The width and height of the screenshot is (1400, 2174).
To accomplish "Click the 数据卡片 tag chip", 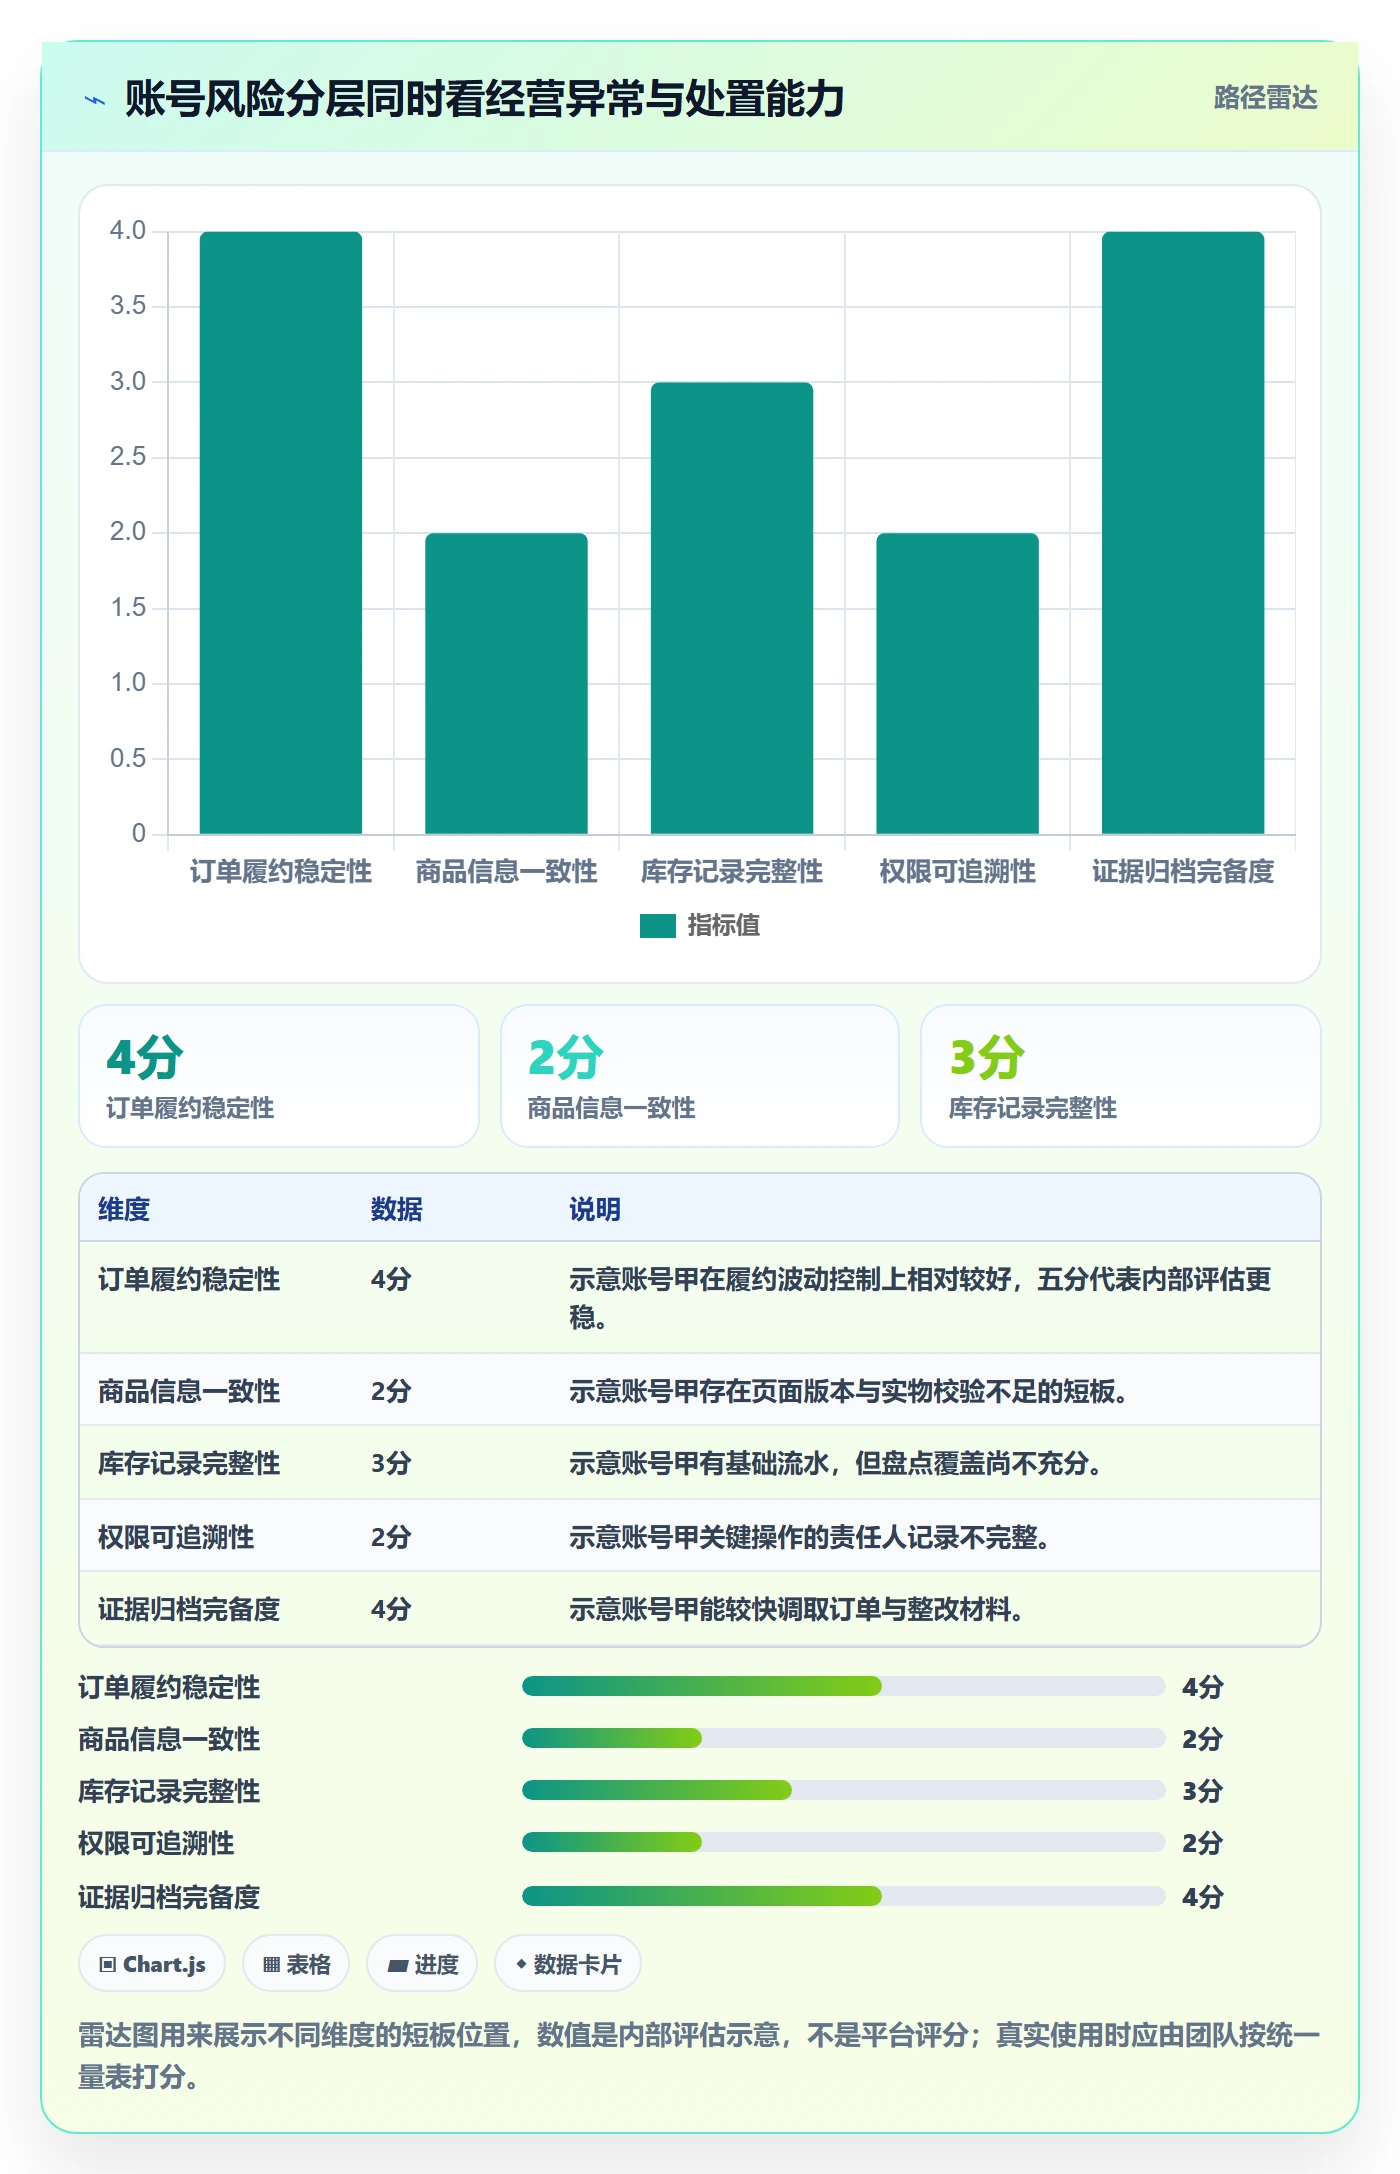I will tap(568, 1964).
